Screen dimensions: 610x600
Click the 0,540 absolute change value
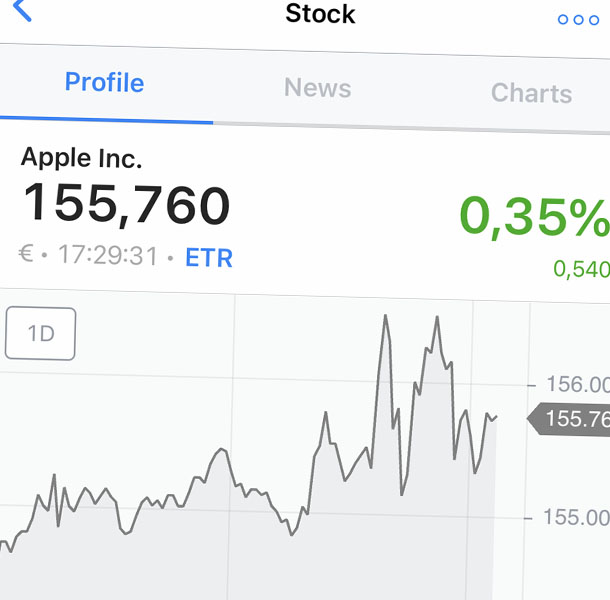click(x=581, y=268)
